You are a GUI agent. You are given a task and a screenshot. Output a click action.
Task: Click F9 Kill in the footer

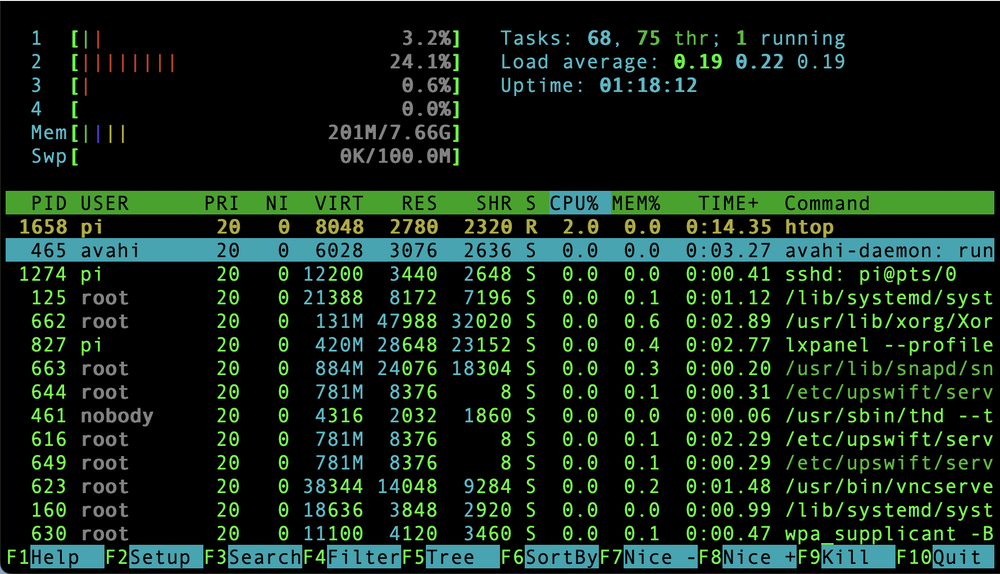(x=846, y=557)
